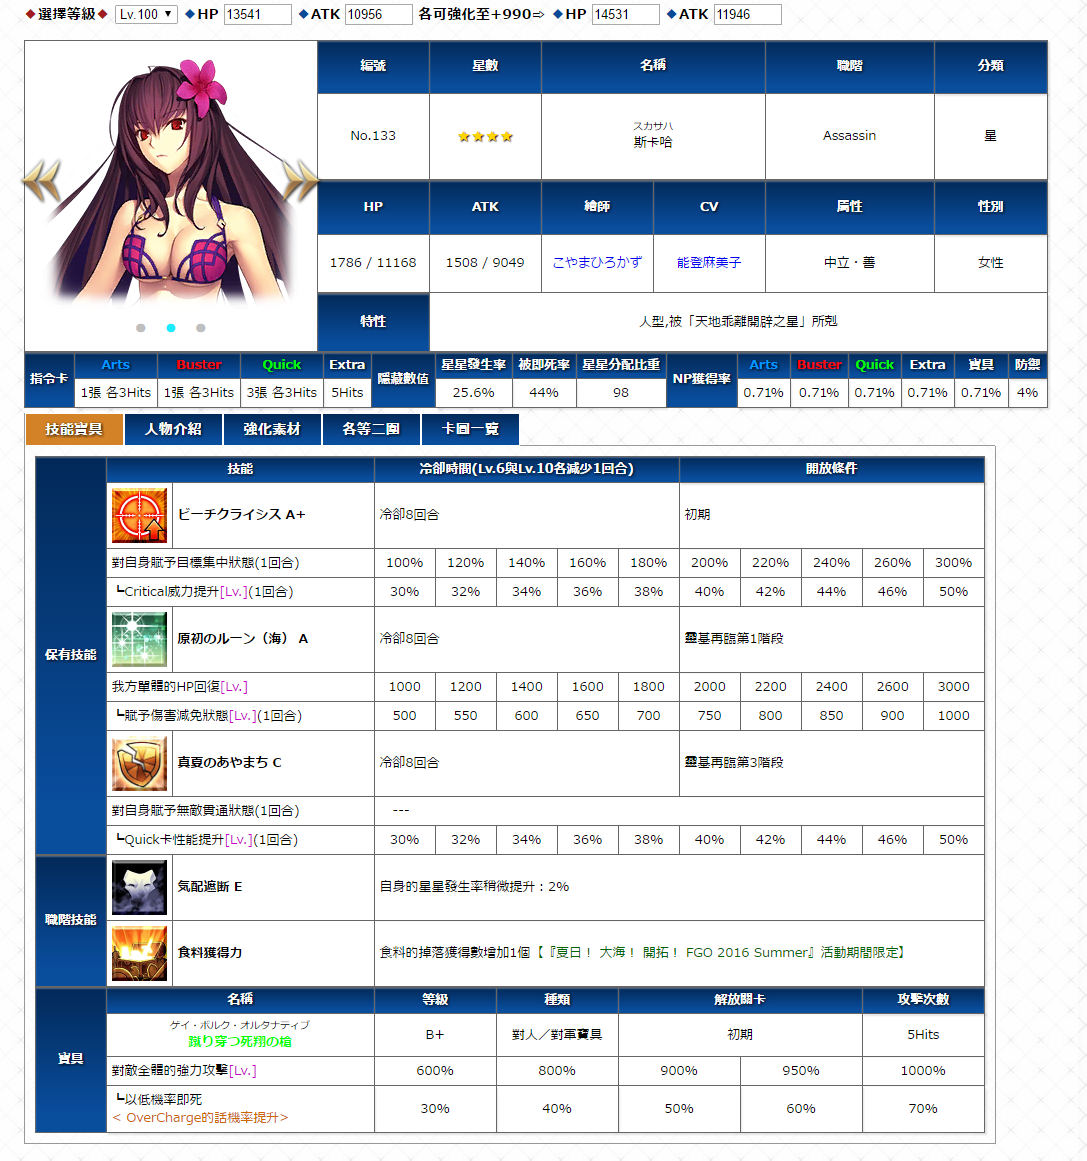Click the 1786 / 11168 HP cell
The height and width of the screenshot is (1161, 1087).
373,263
